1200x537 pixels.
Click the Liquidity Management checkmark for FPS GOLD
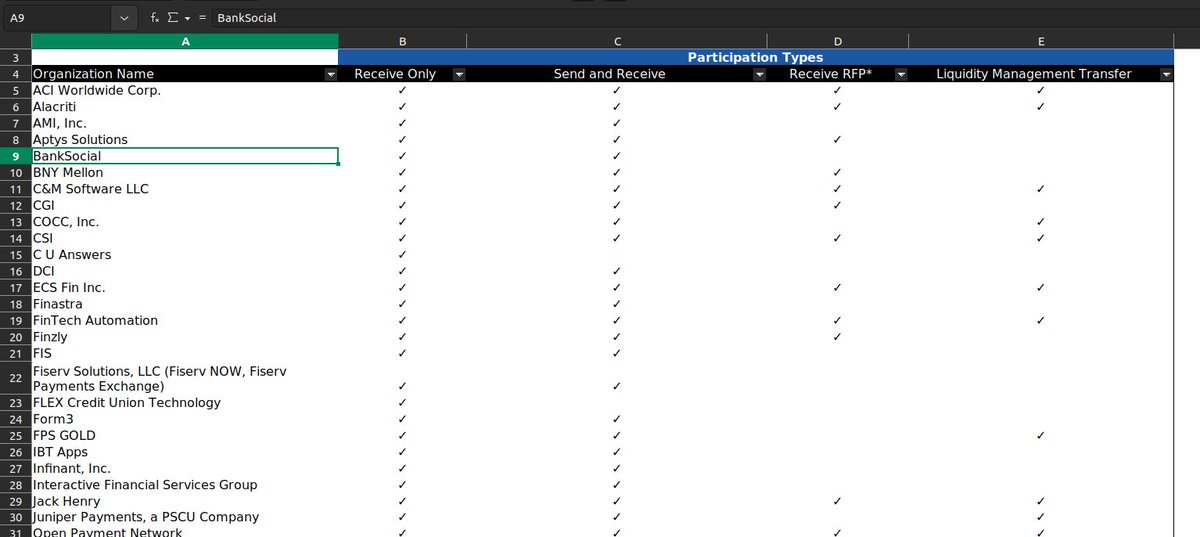(x=1041, y=436)
